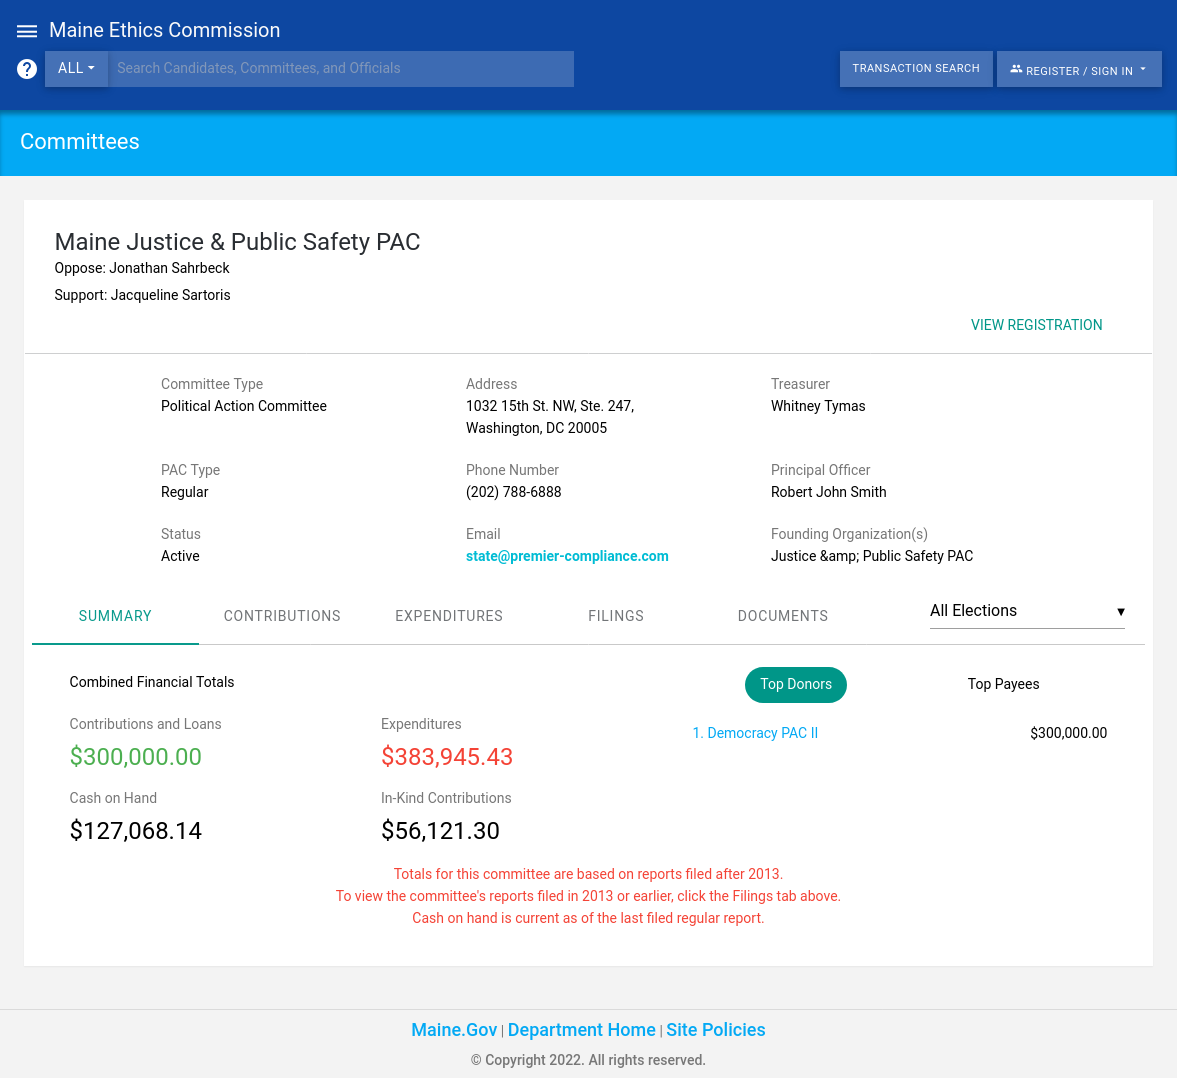The image size is (1177, 1078).
Task: Click the Political Action Committee value
Action: tap(244, 406)
